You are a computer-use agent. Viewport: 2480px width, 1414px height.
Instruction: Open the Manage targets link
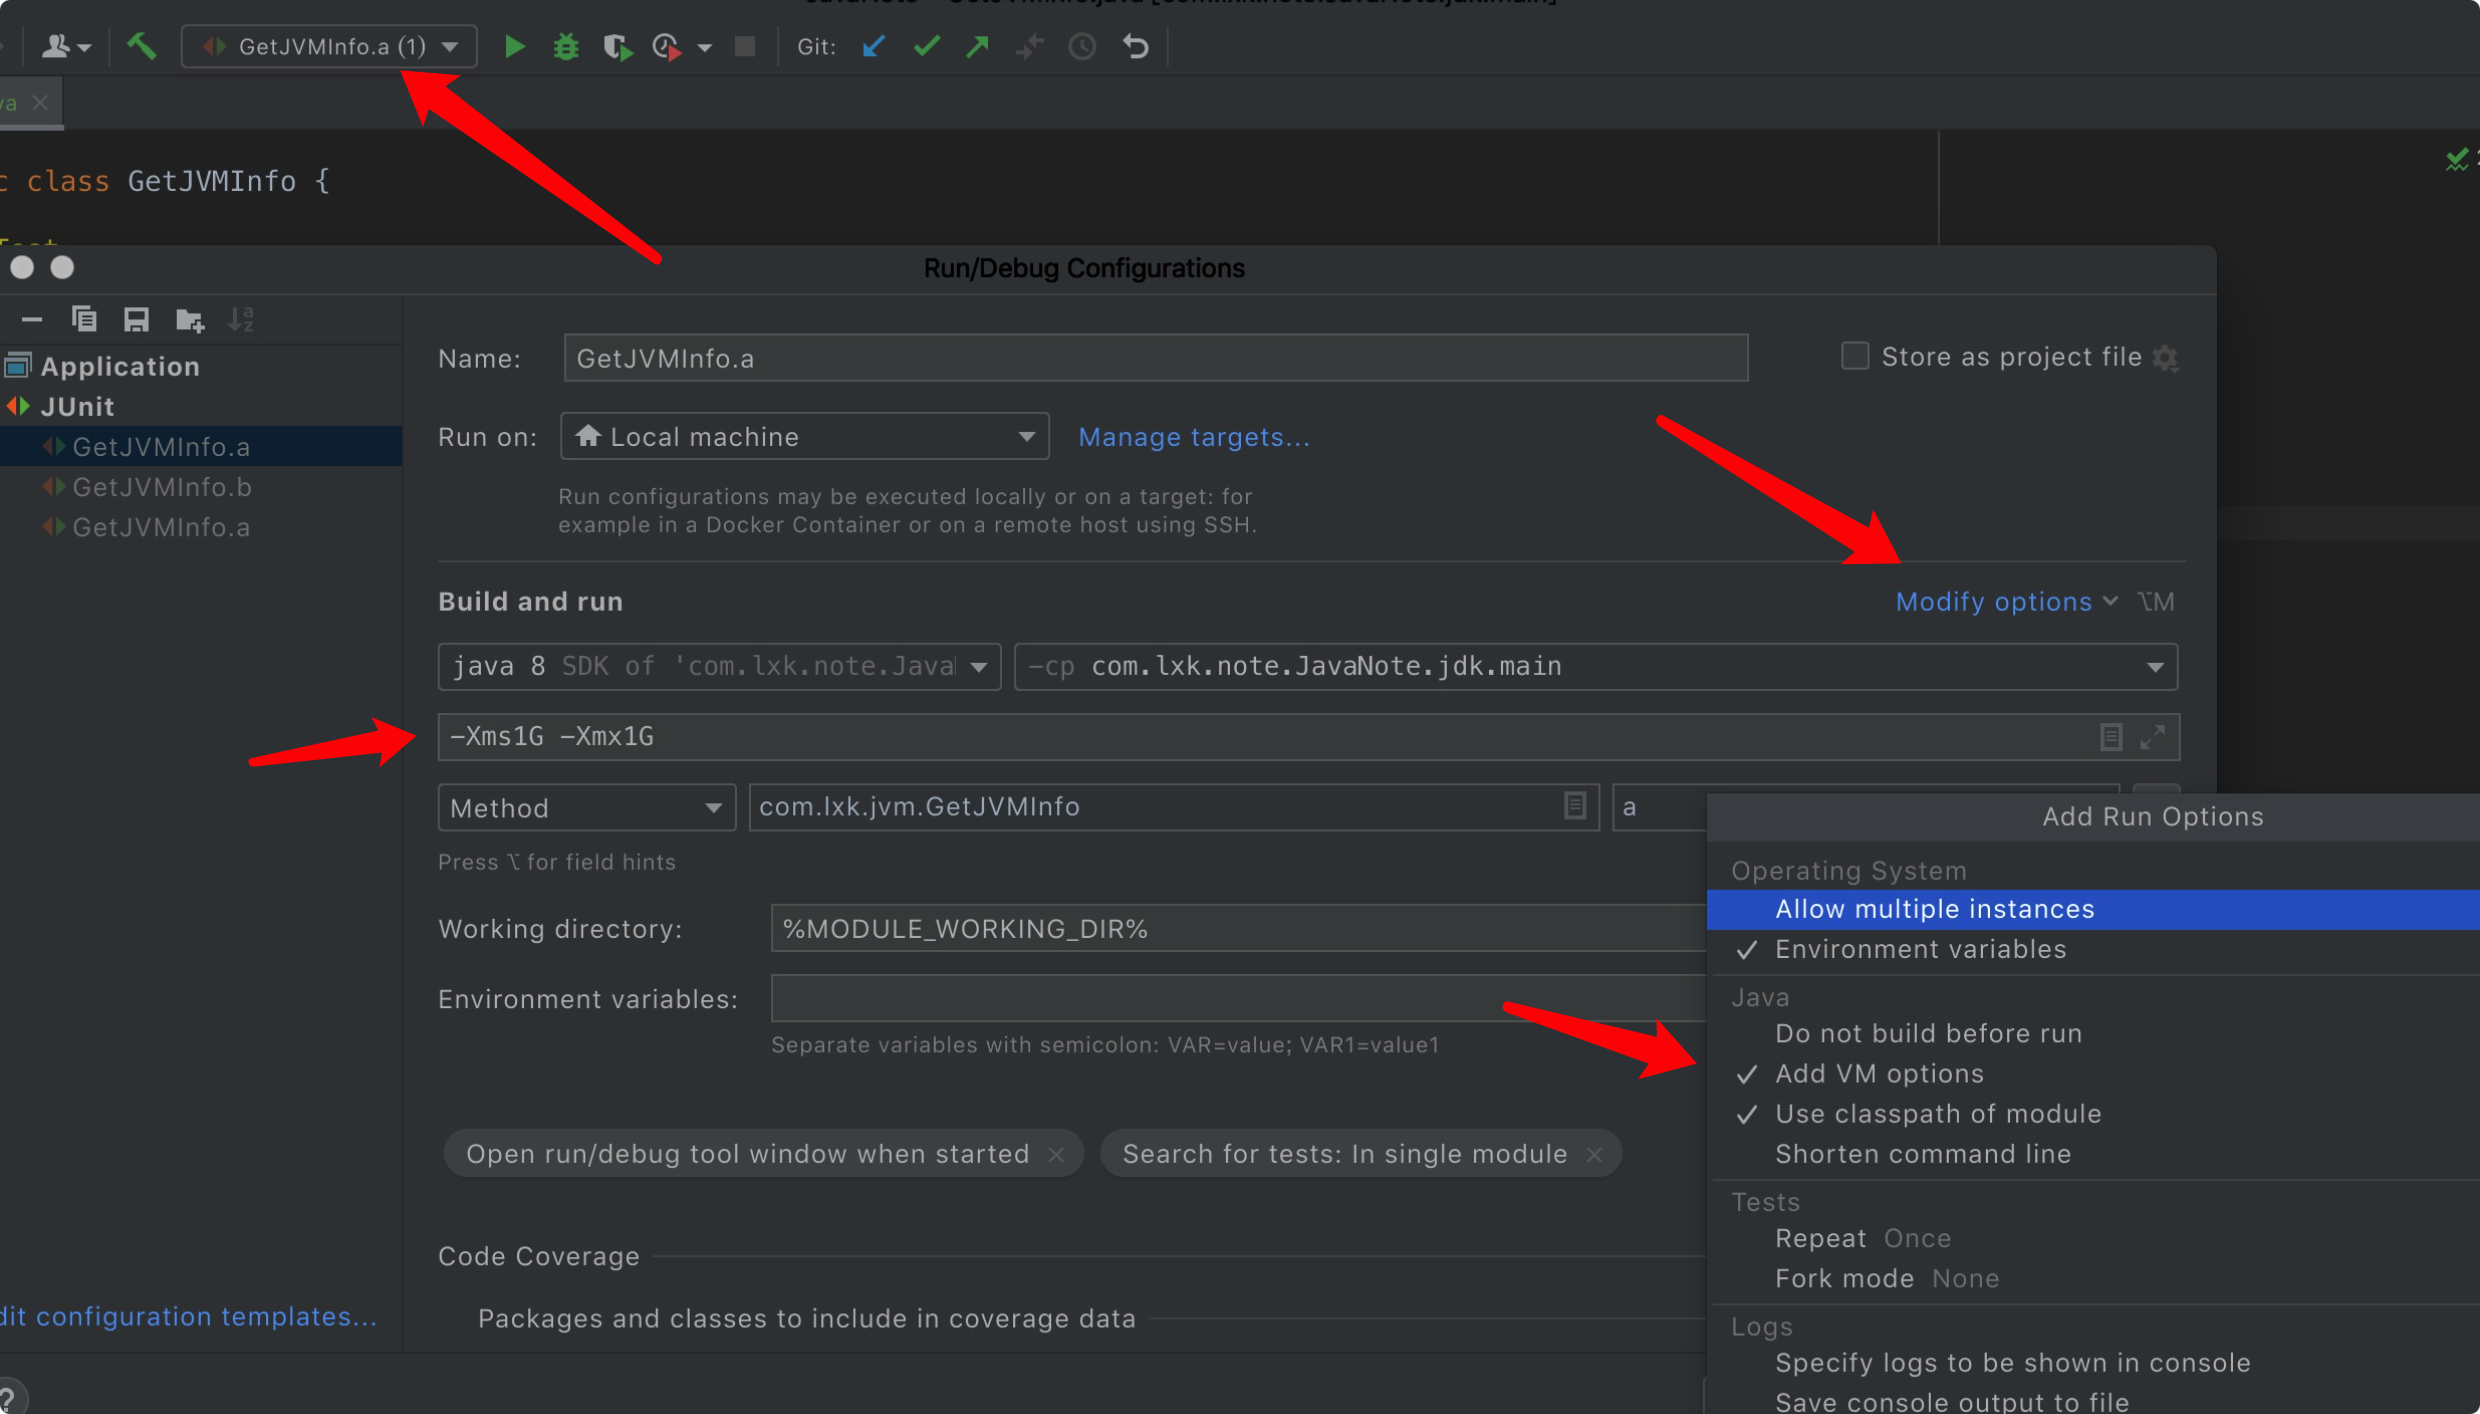pos(1193,437)
